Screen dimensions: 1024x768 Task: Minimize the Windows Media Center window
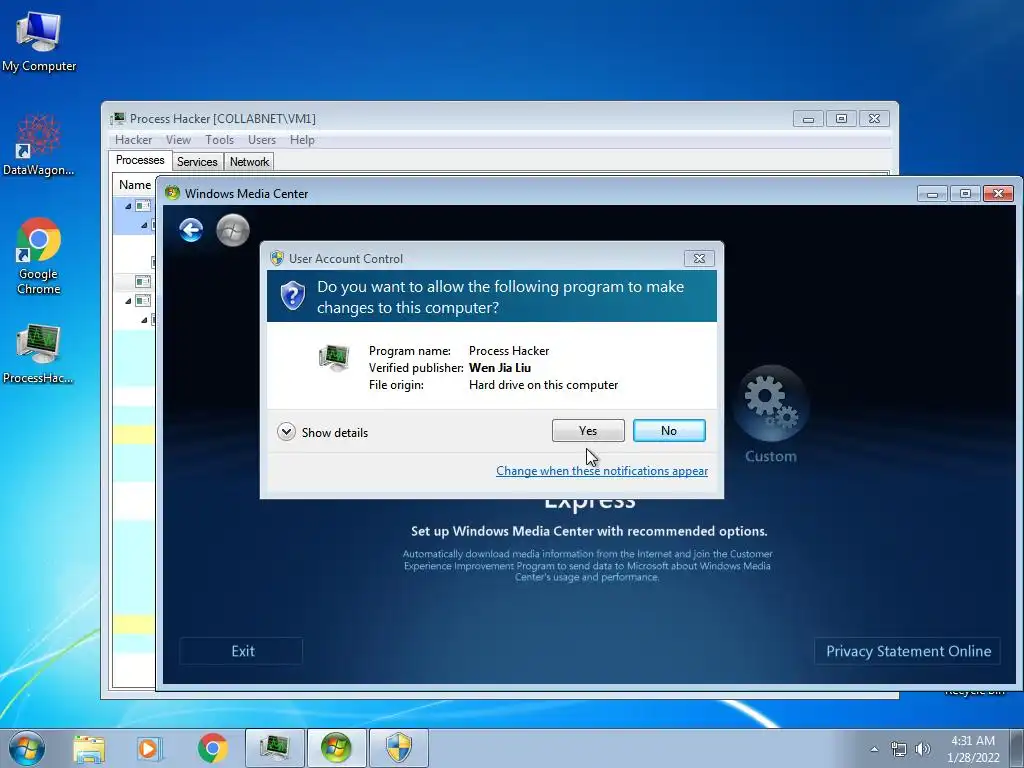click(x=932, y=193)
